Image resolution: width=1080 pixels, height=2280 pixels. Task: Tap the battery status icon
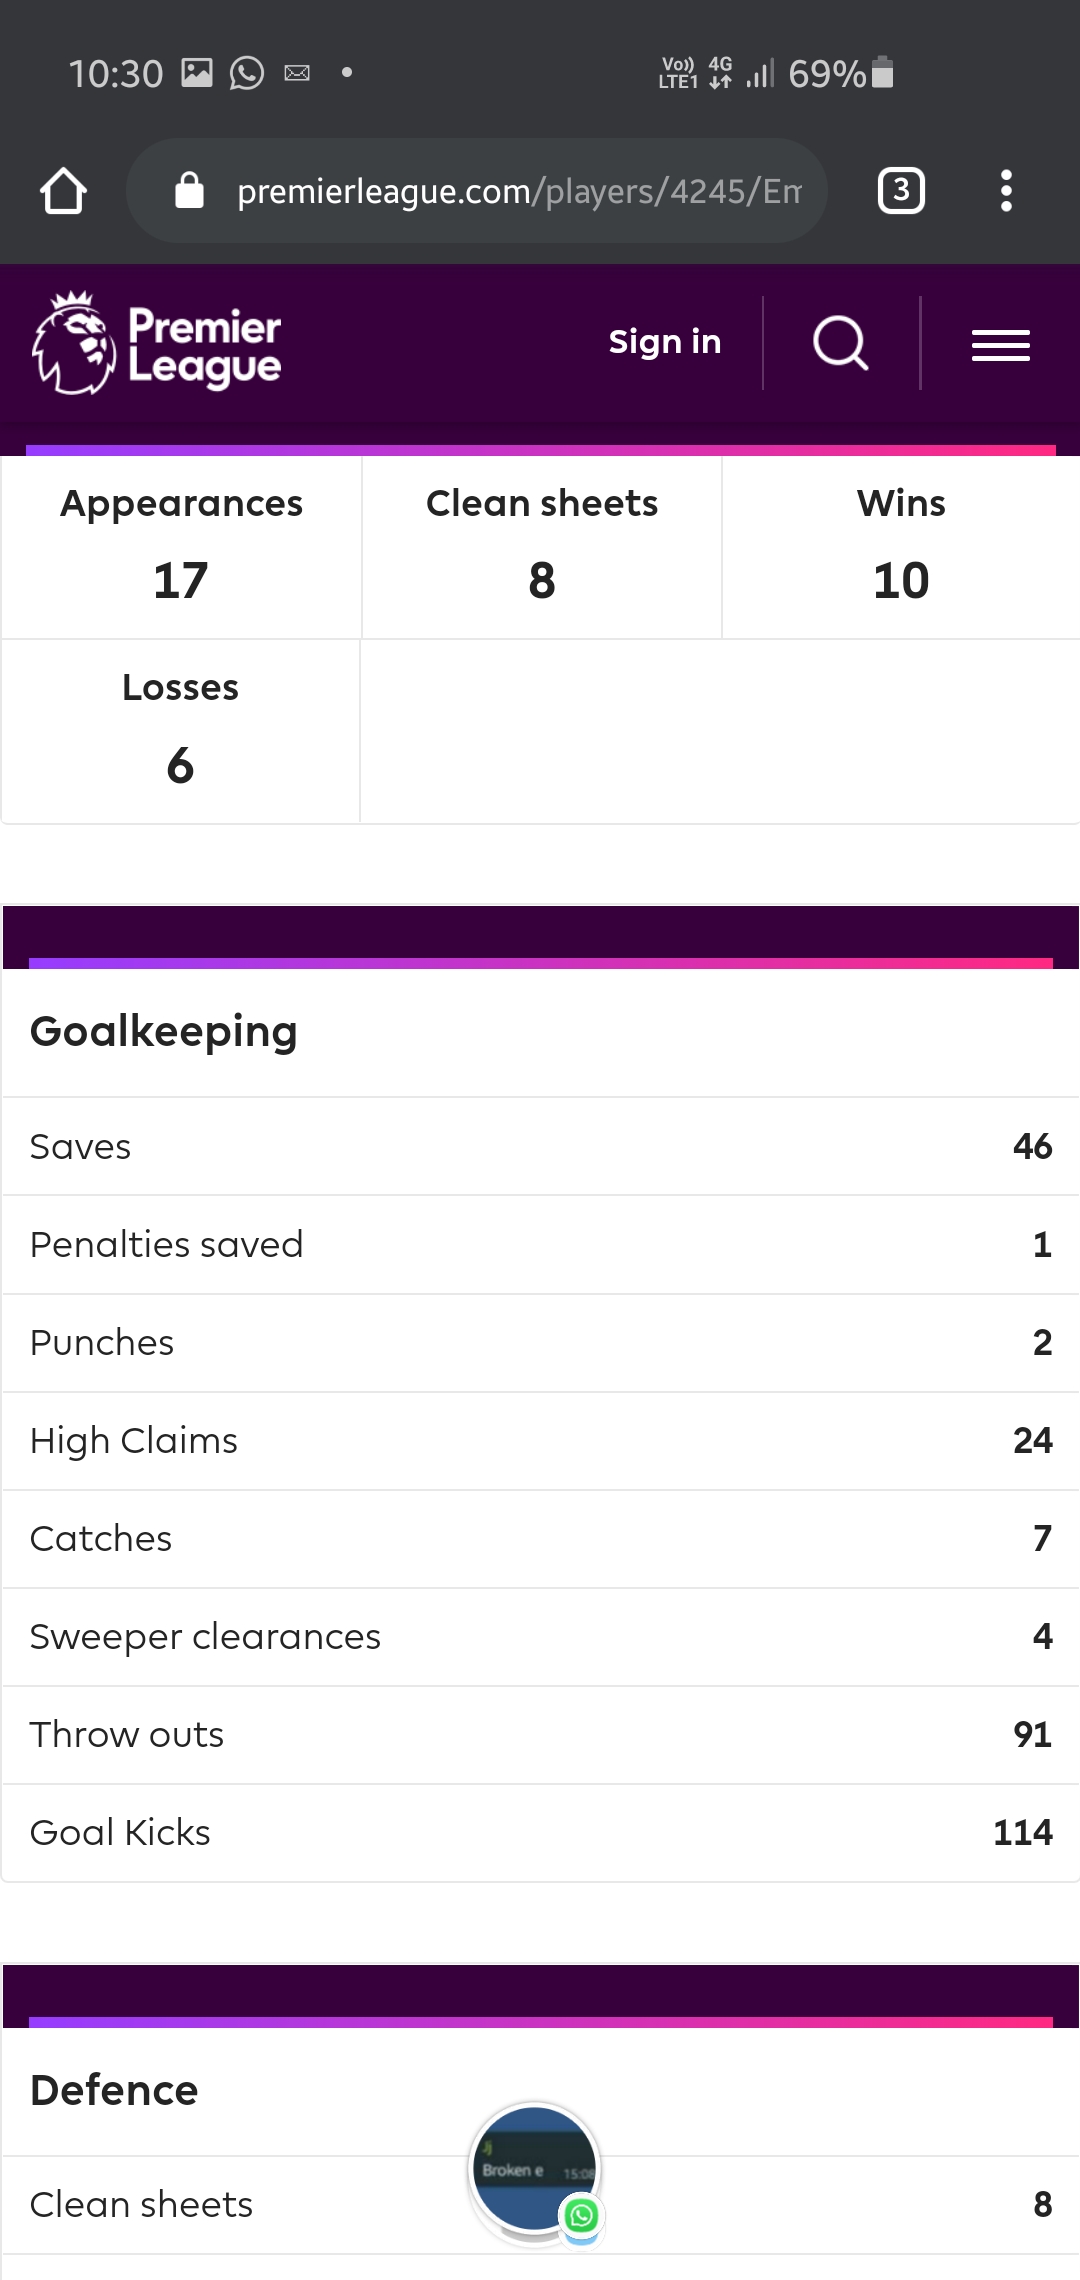[882, 73]
